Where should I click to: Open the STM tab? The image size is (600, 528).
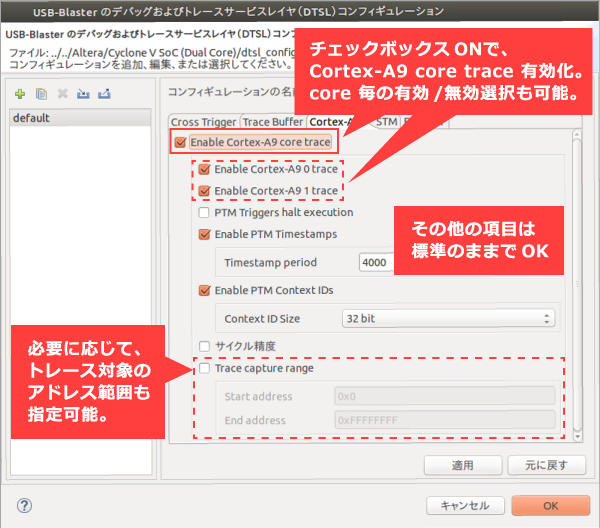click(x=386, y=122)
